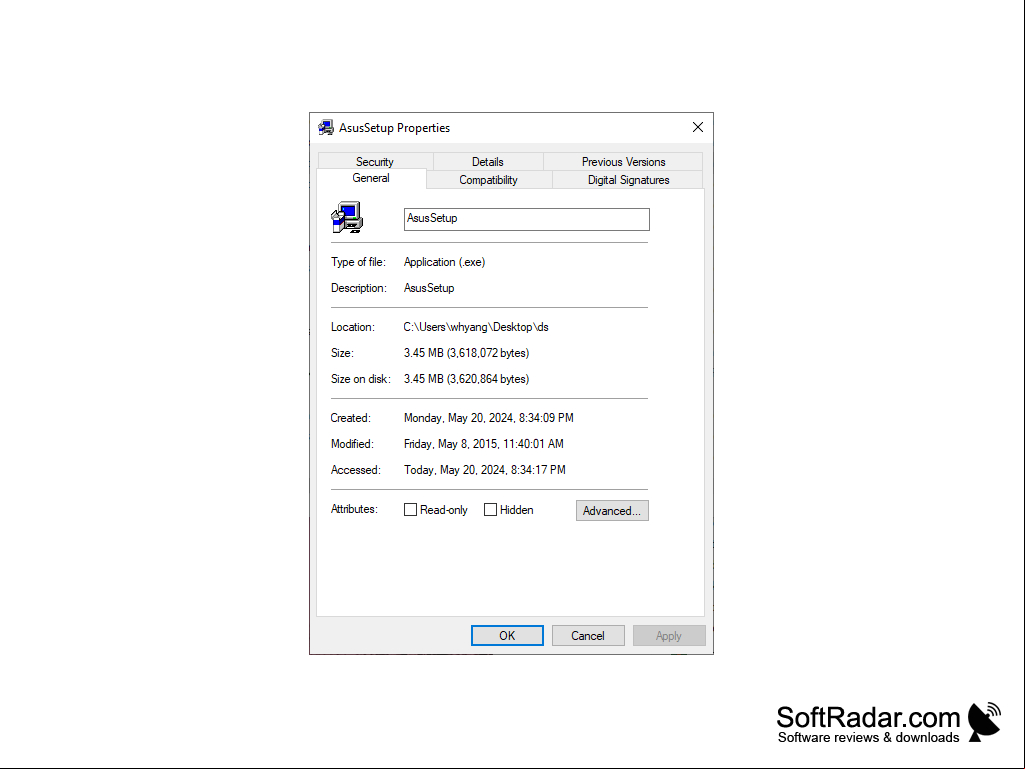The height and width of the screenshot is (769, 1025).
Task: Click the location path C:\Users\whyang\Desktop\ds
Action: tap(476, 327)
